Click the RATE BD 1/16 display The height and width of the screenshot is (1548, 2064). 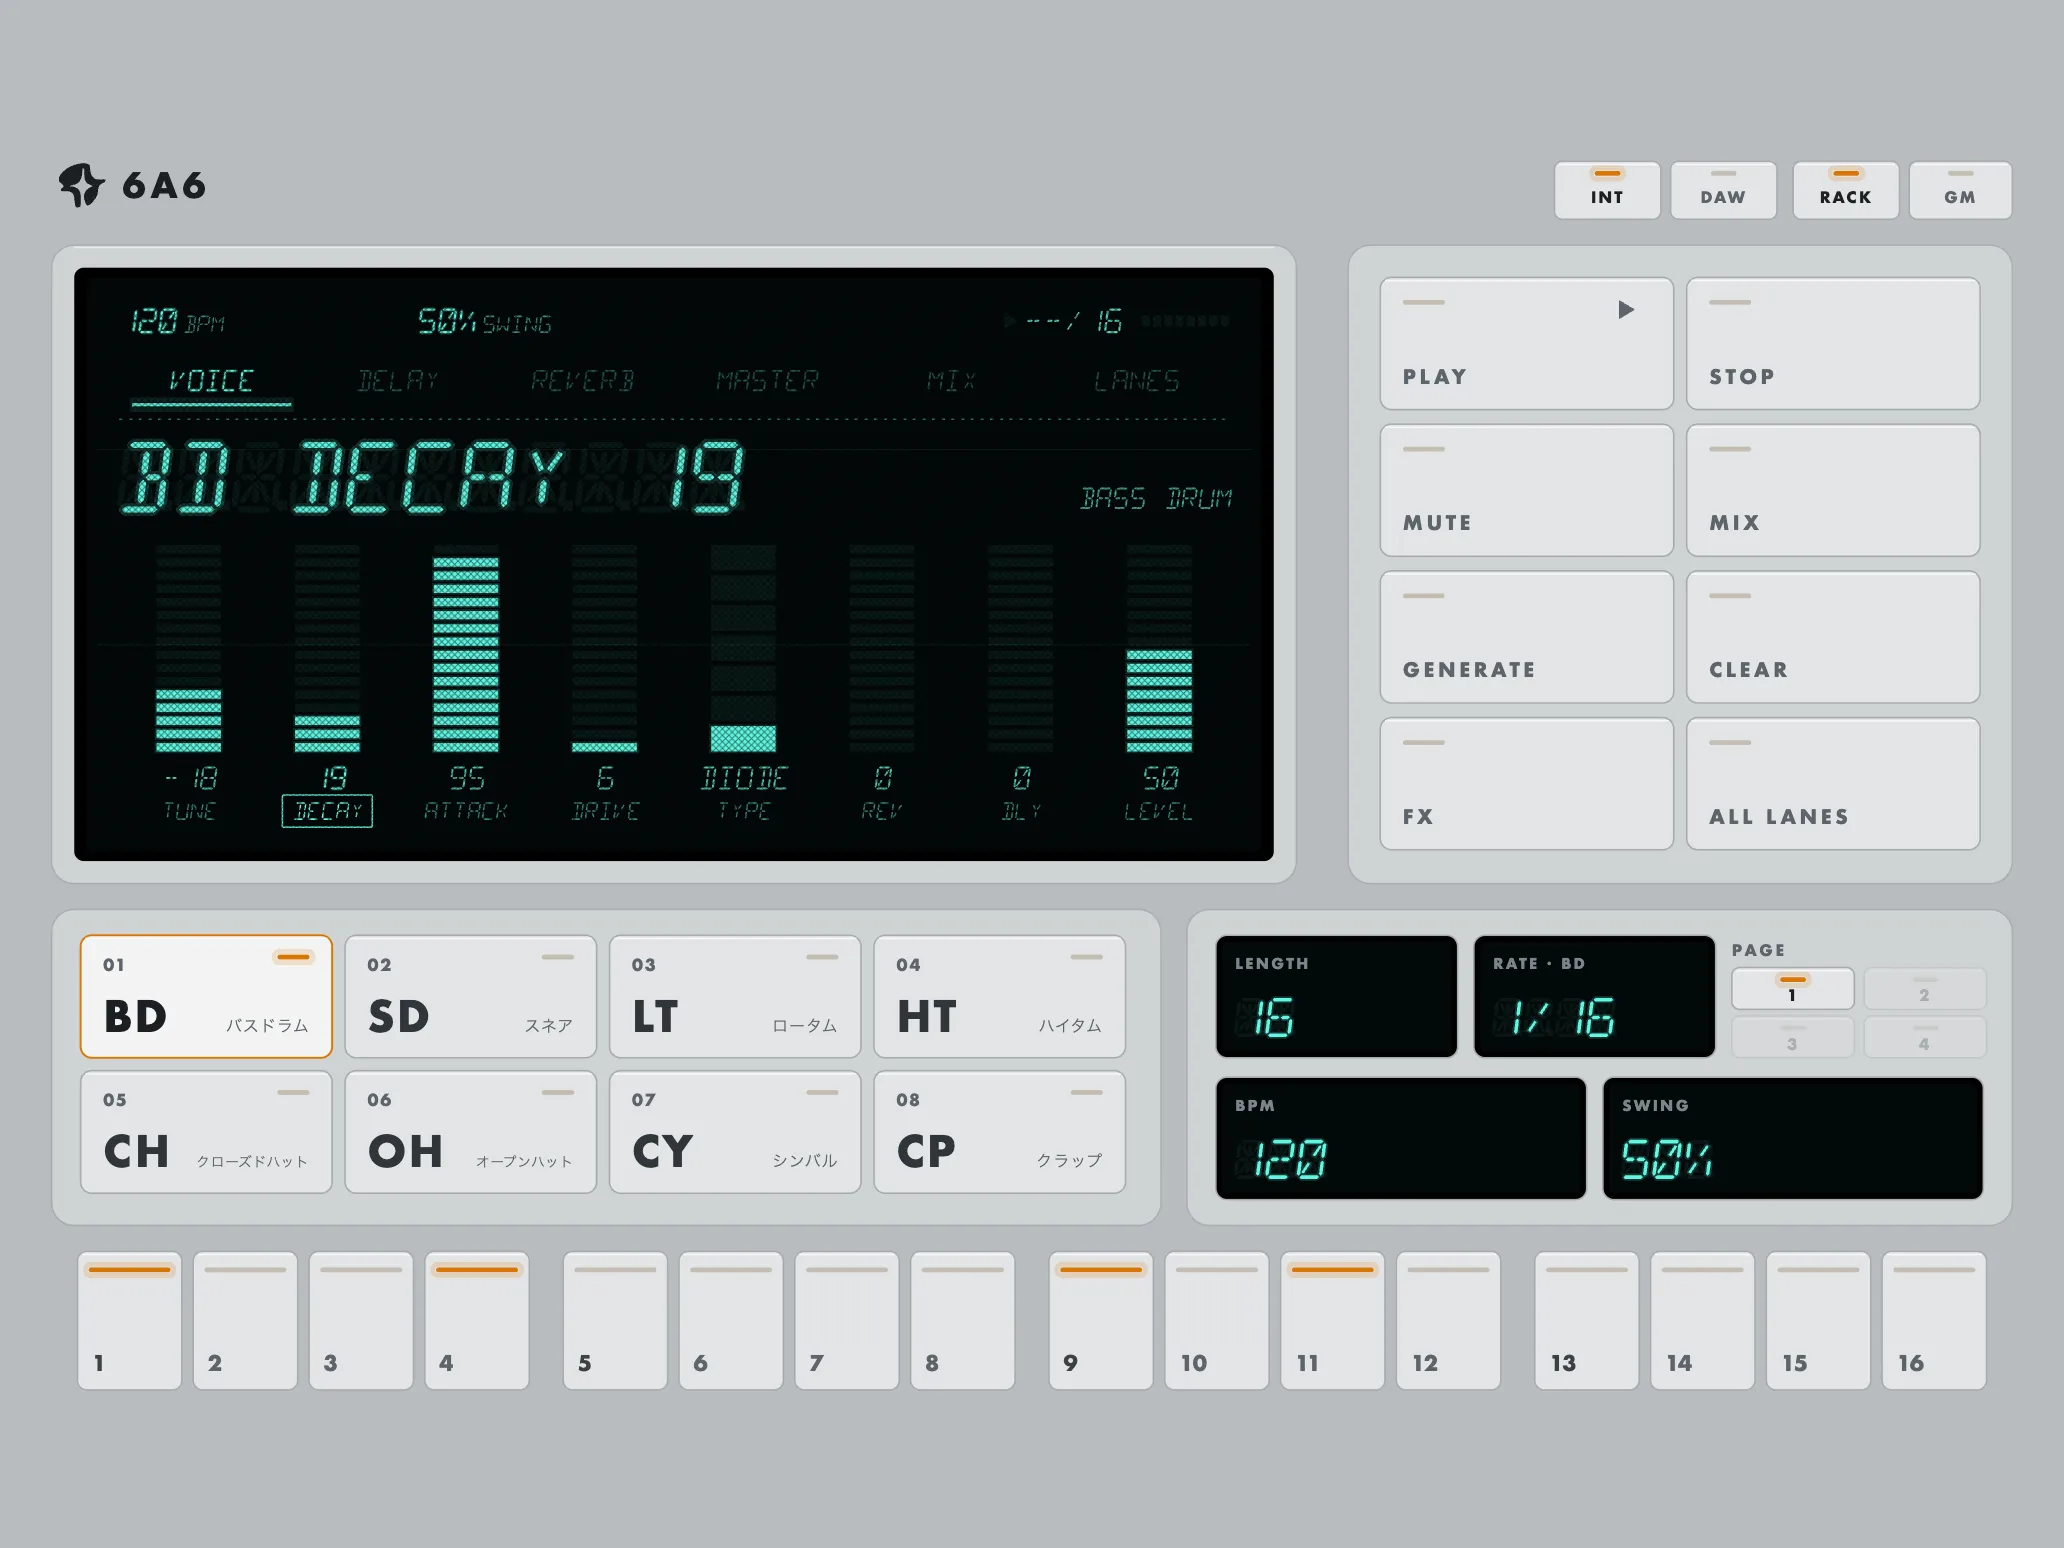click(1594, 996)
